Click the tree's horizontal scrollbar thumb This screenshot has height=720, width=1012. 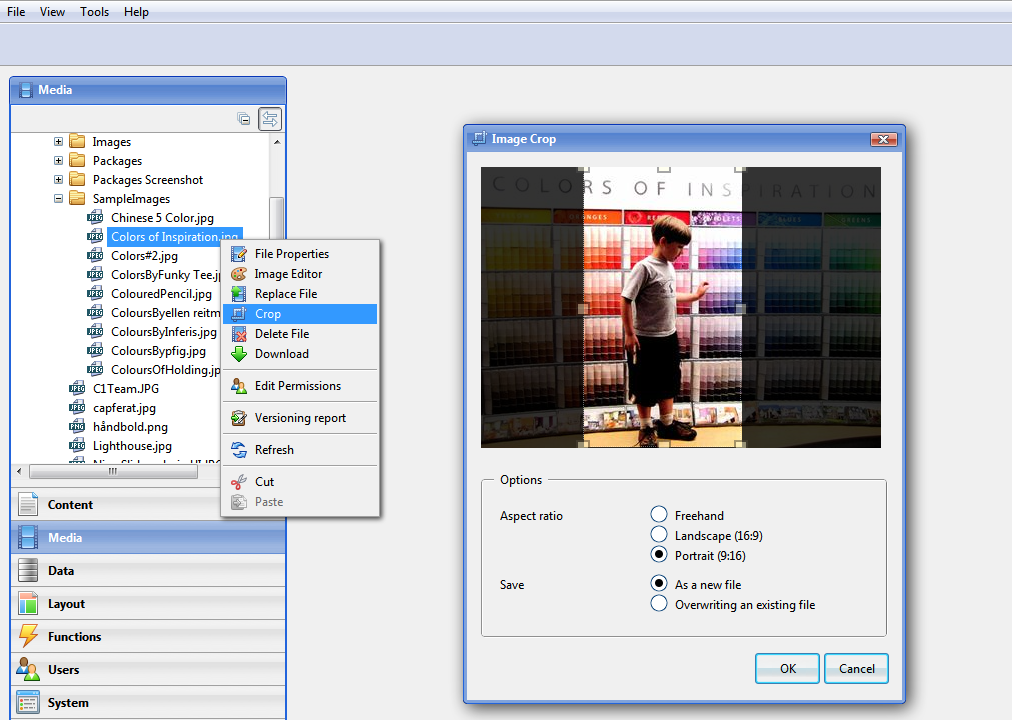[x=112, y=471]
